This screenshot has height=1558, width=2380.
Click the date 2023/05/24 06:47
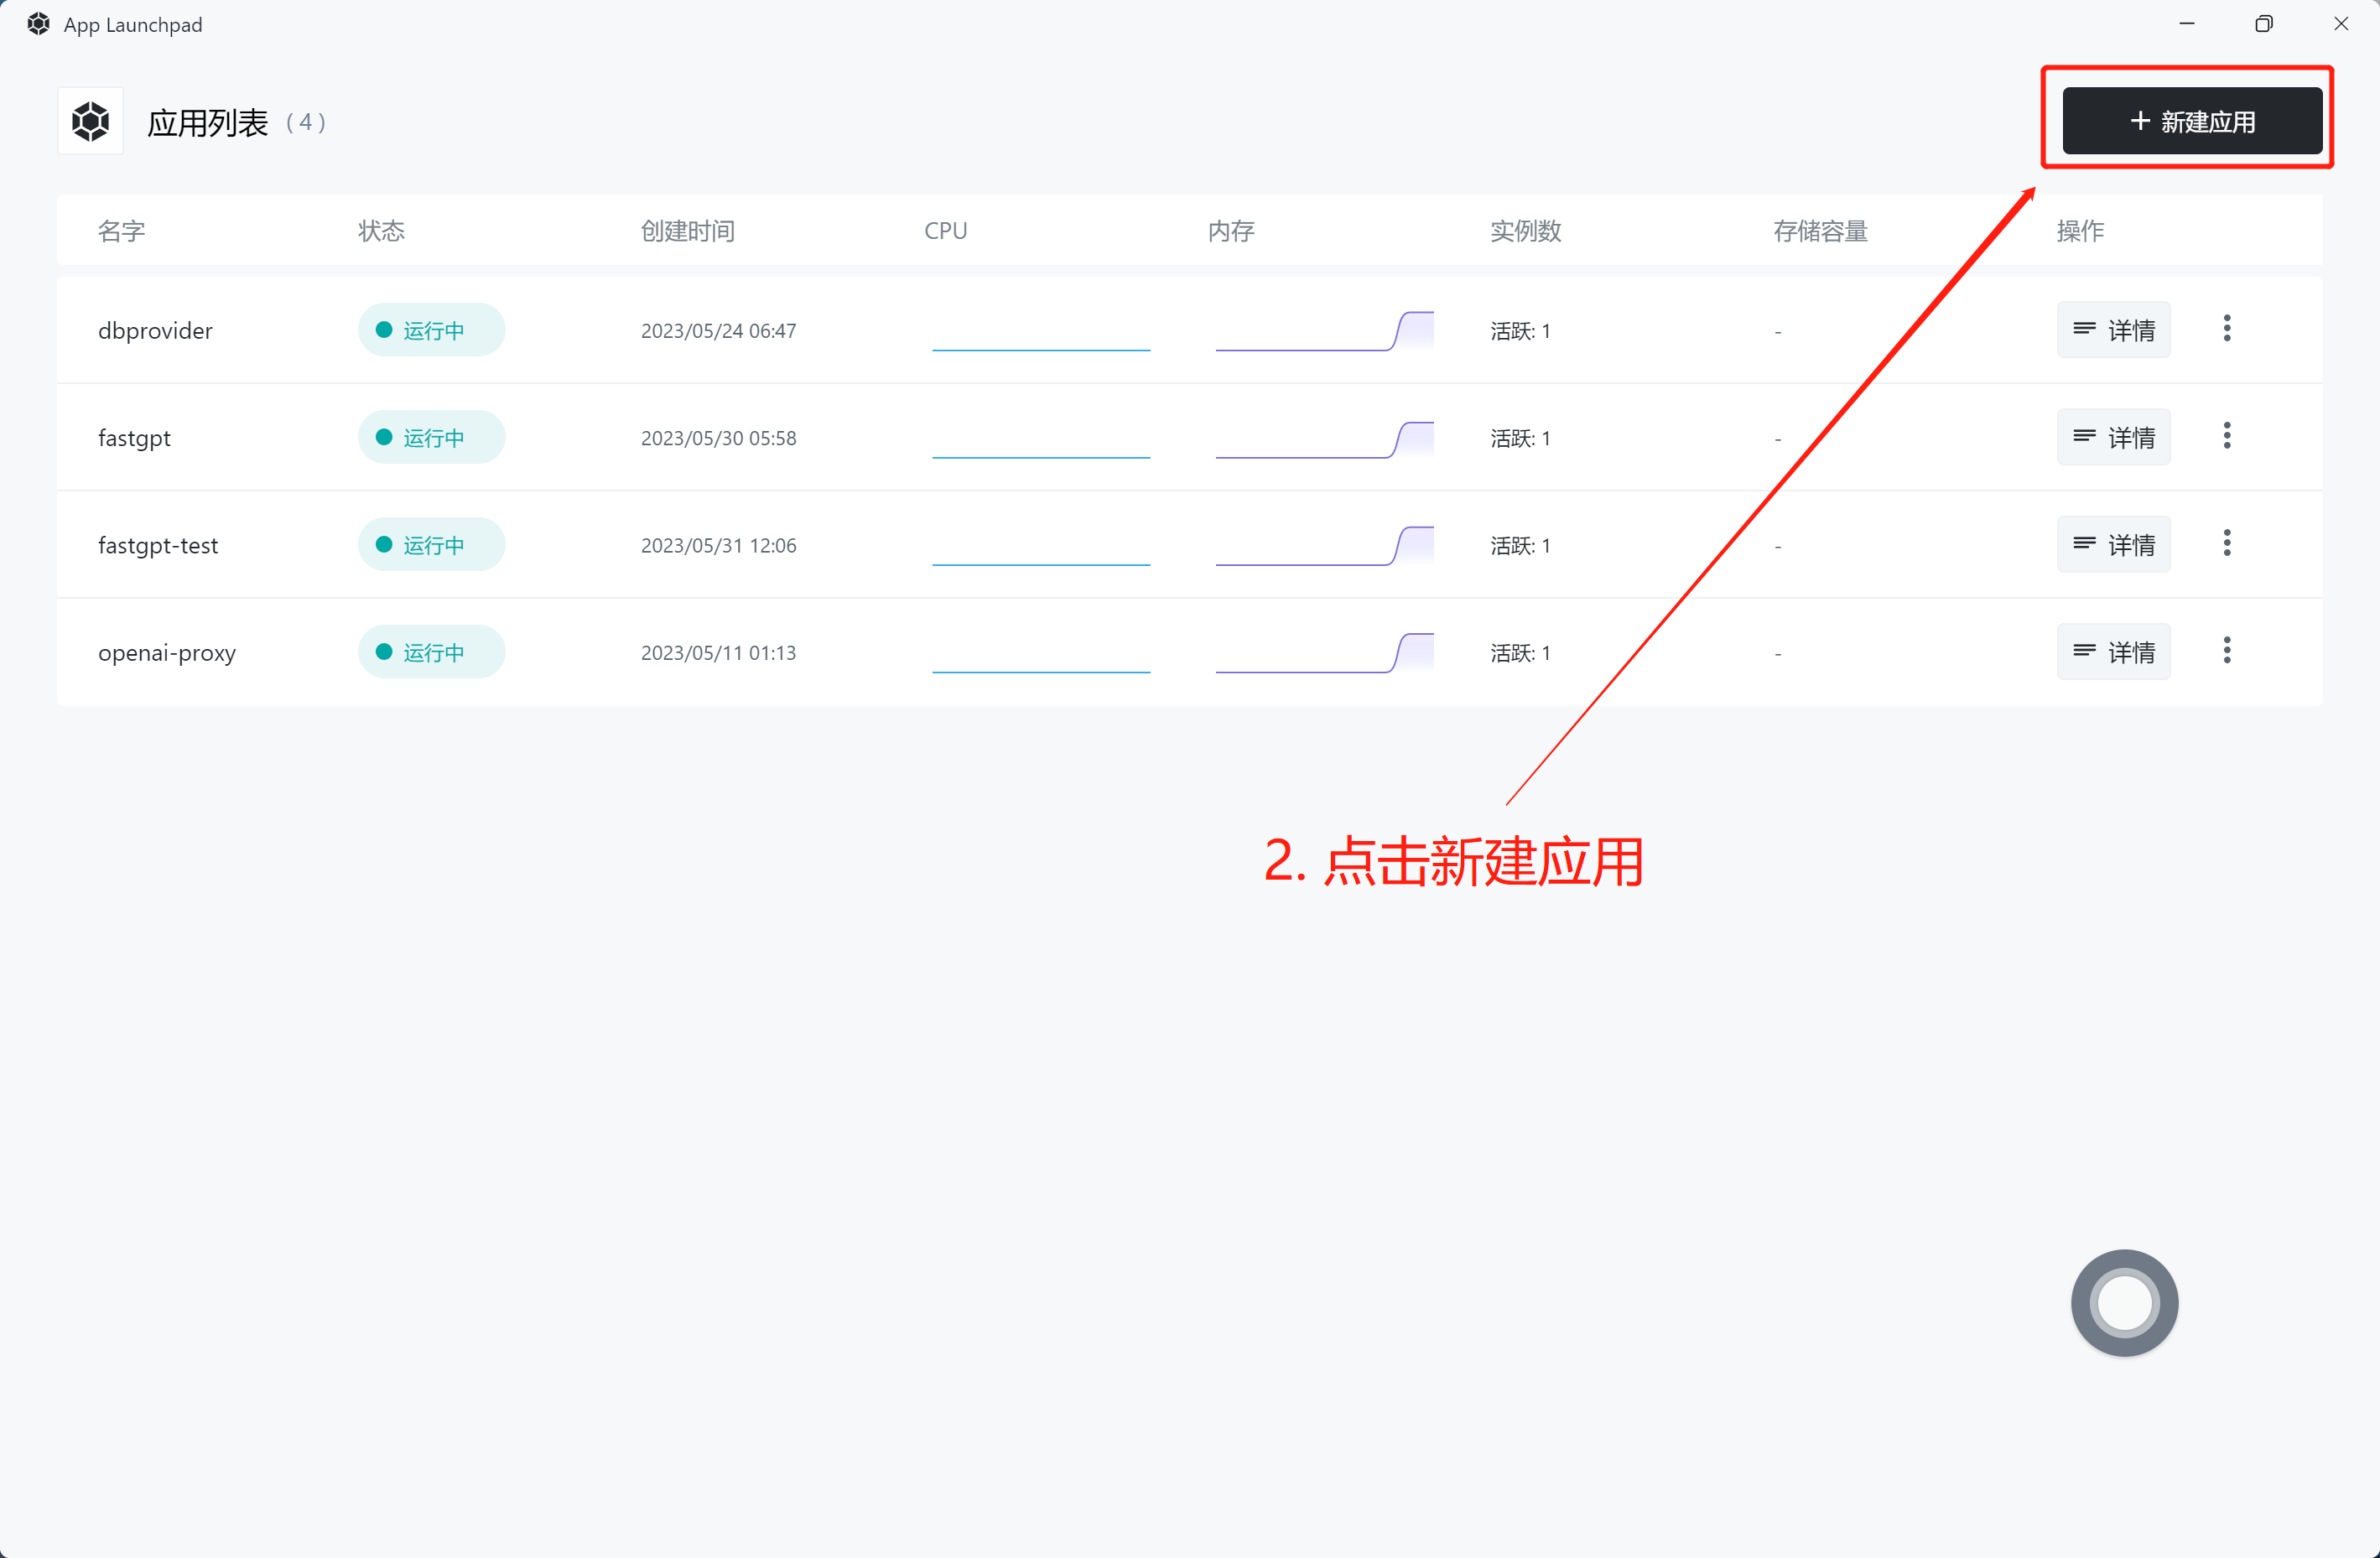(x=718, y=331)
